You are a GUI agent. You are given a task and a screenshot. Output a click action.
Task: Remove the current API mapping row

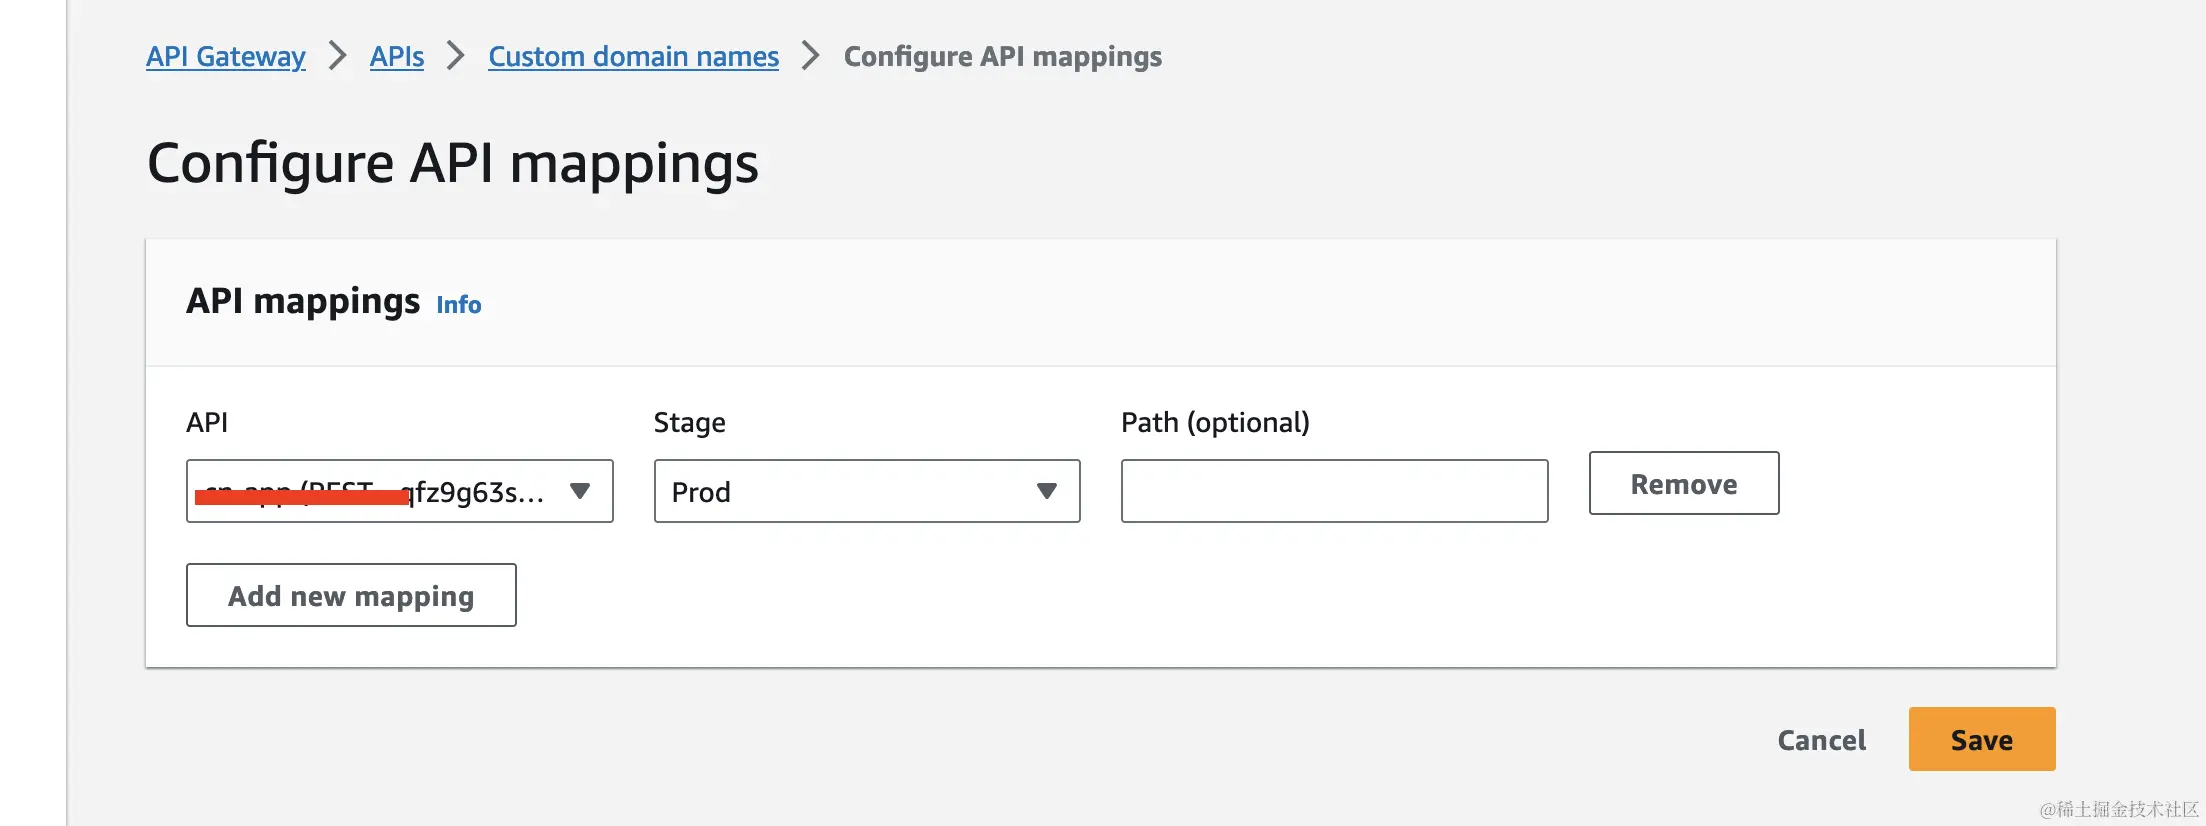[x=1683, y=484]
